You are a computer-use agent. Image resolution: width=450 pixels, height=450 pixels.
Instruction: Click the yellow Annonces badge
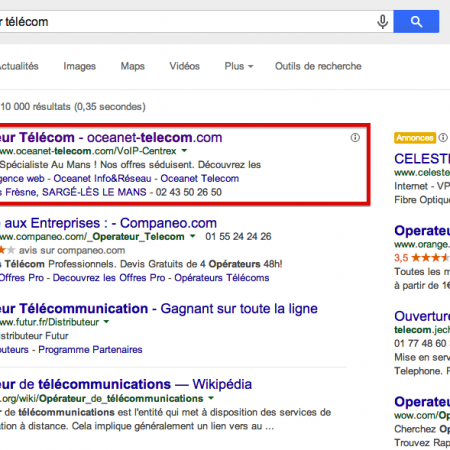coord(415,138)
